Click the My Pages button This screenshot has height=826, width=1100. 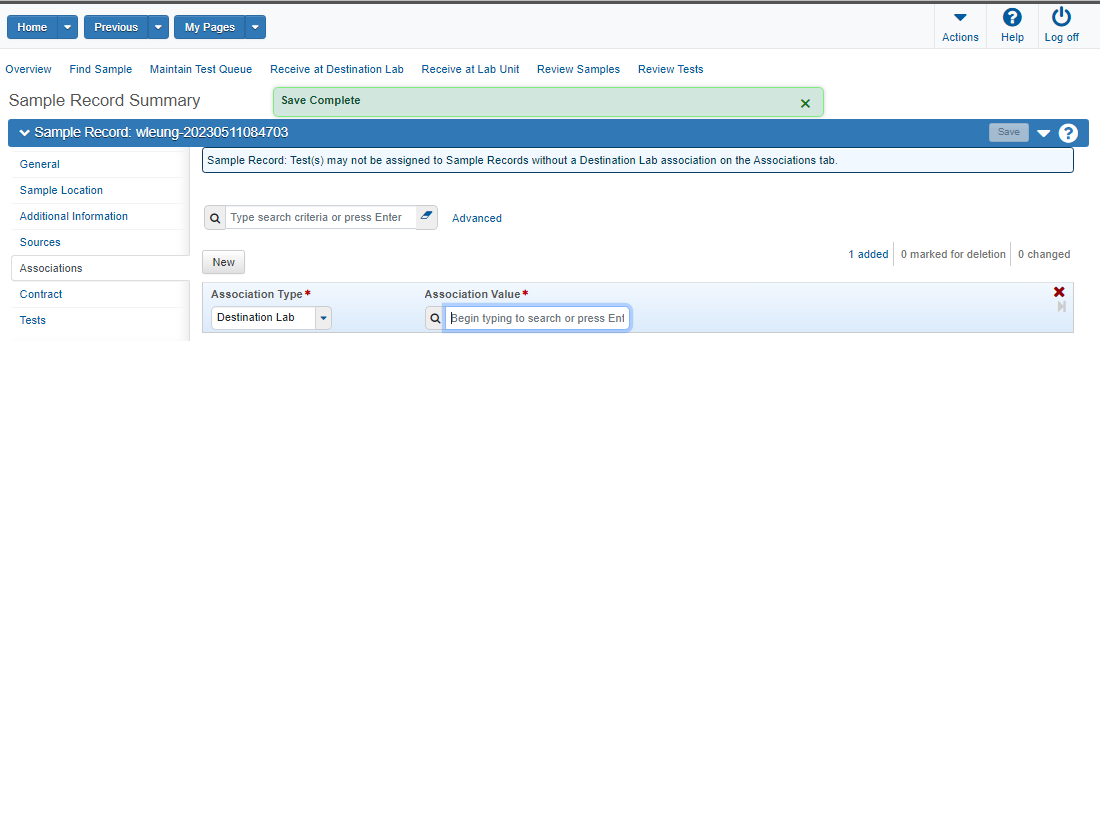pos(210,27)
